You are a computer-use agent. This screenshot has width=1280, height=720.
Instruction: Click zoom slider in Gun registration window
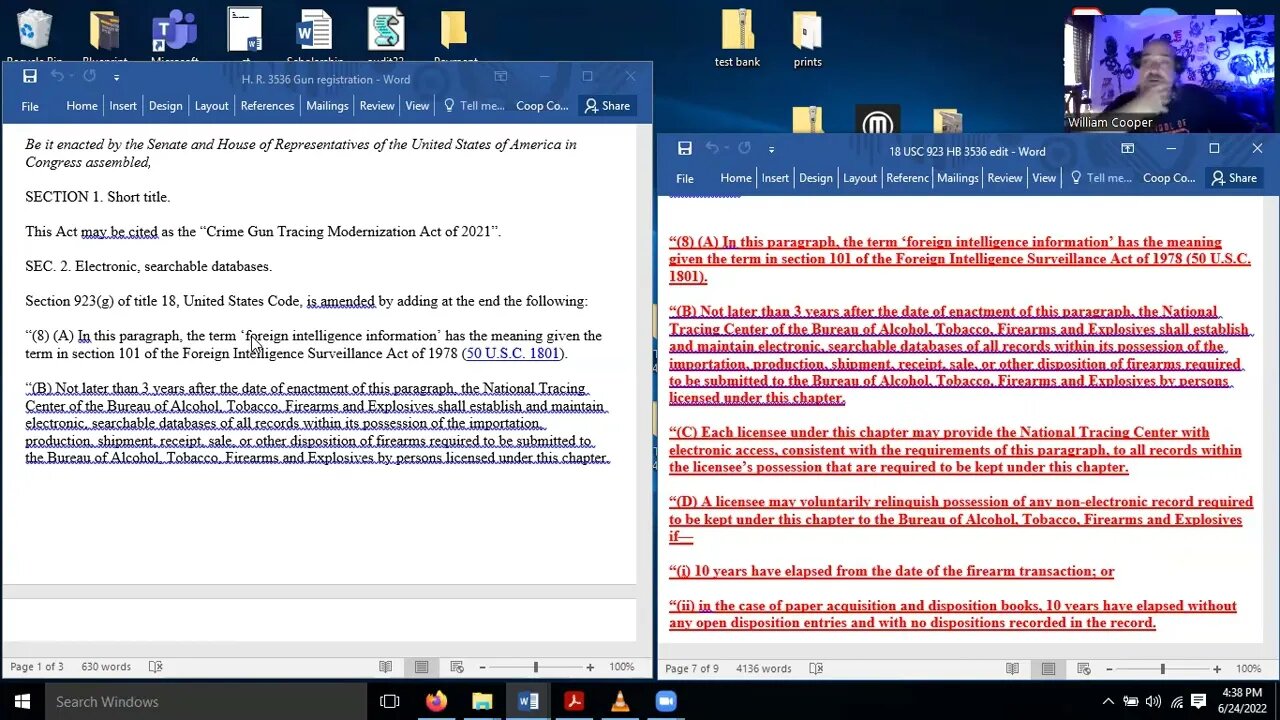(x=536, y=667)
